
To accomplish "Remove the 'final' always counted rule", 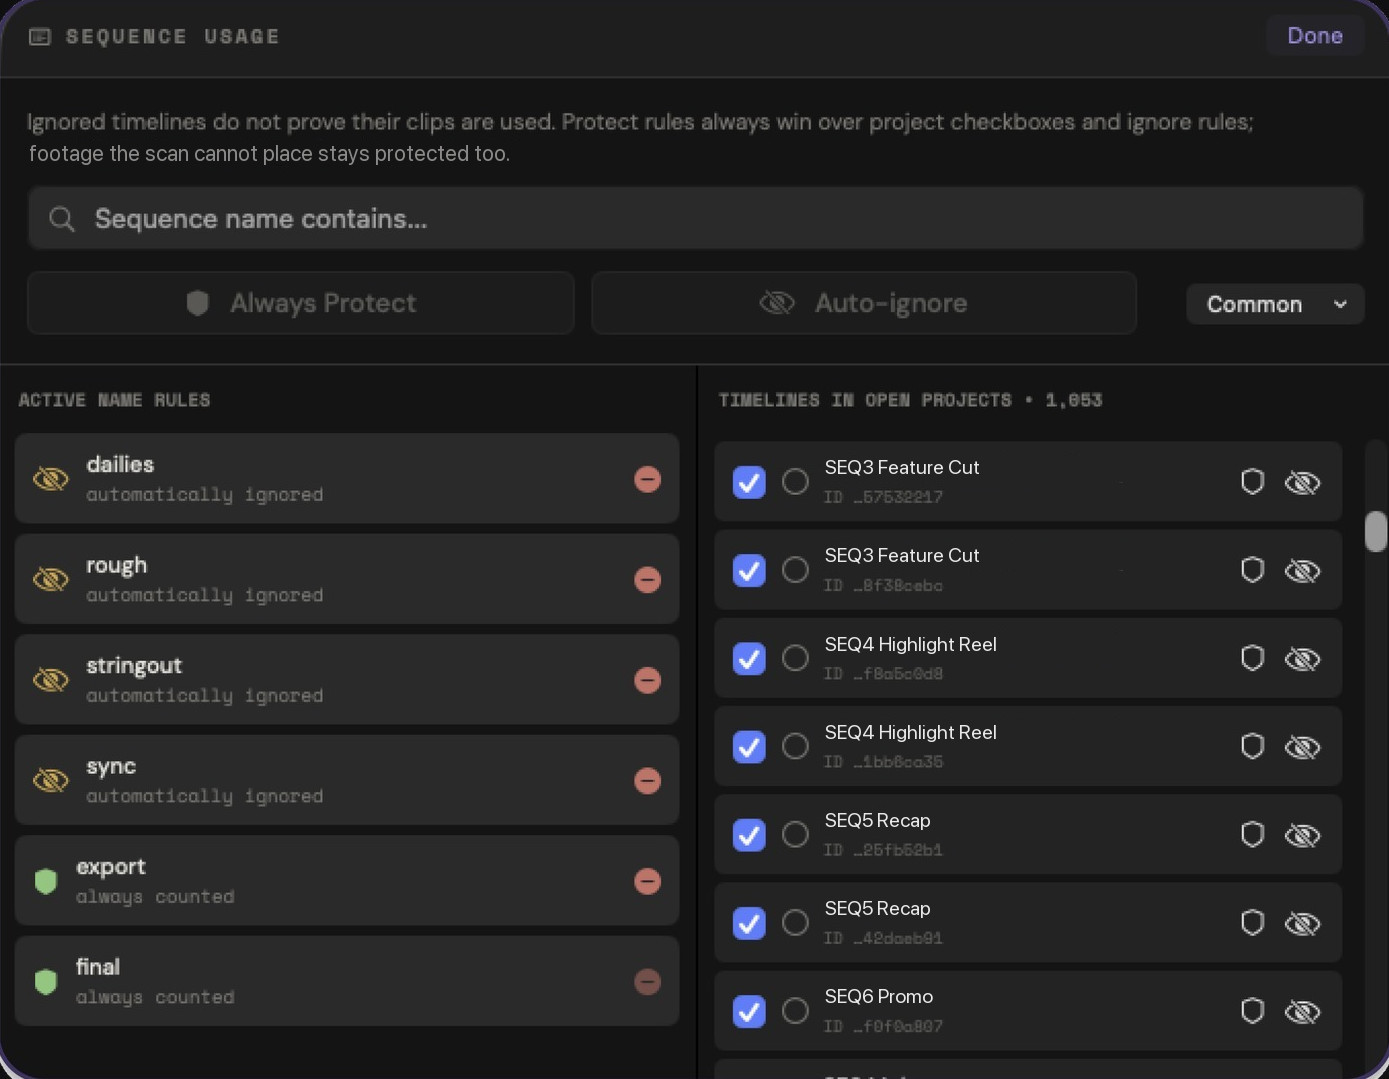I will point(647,982).
